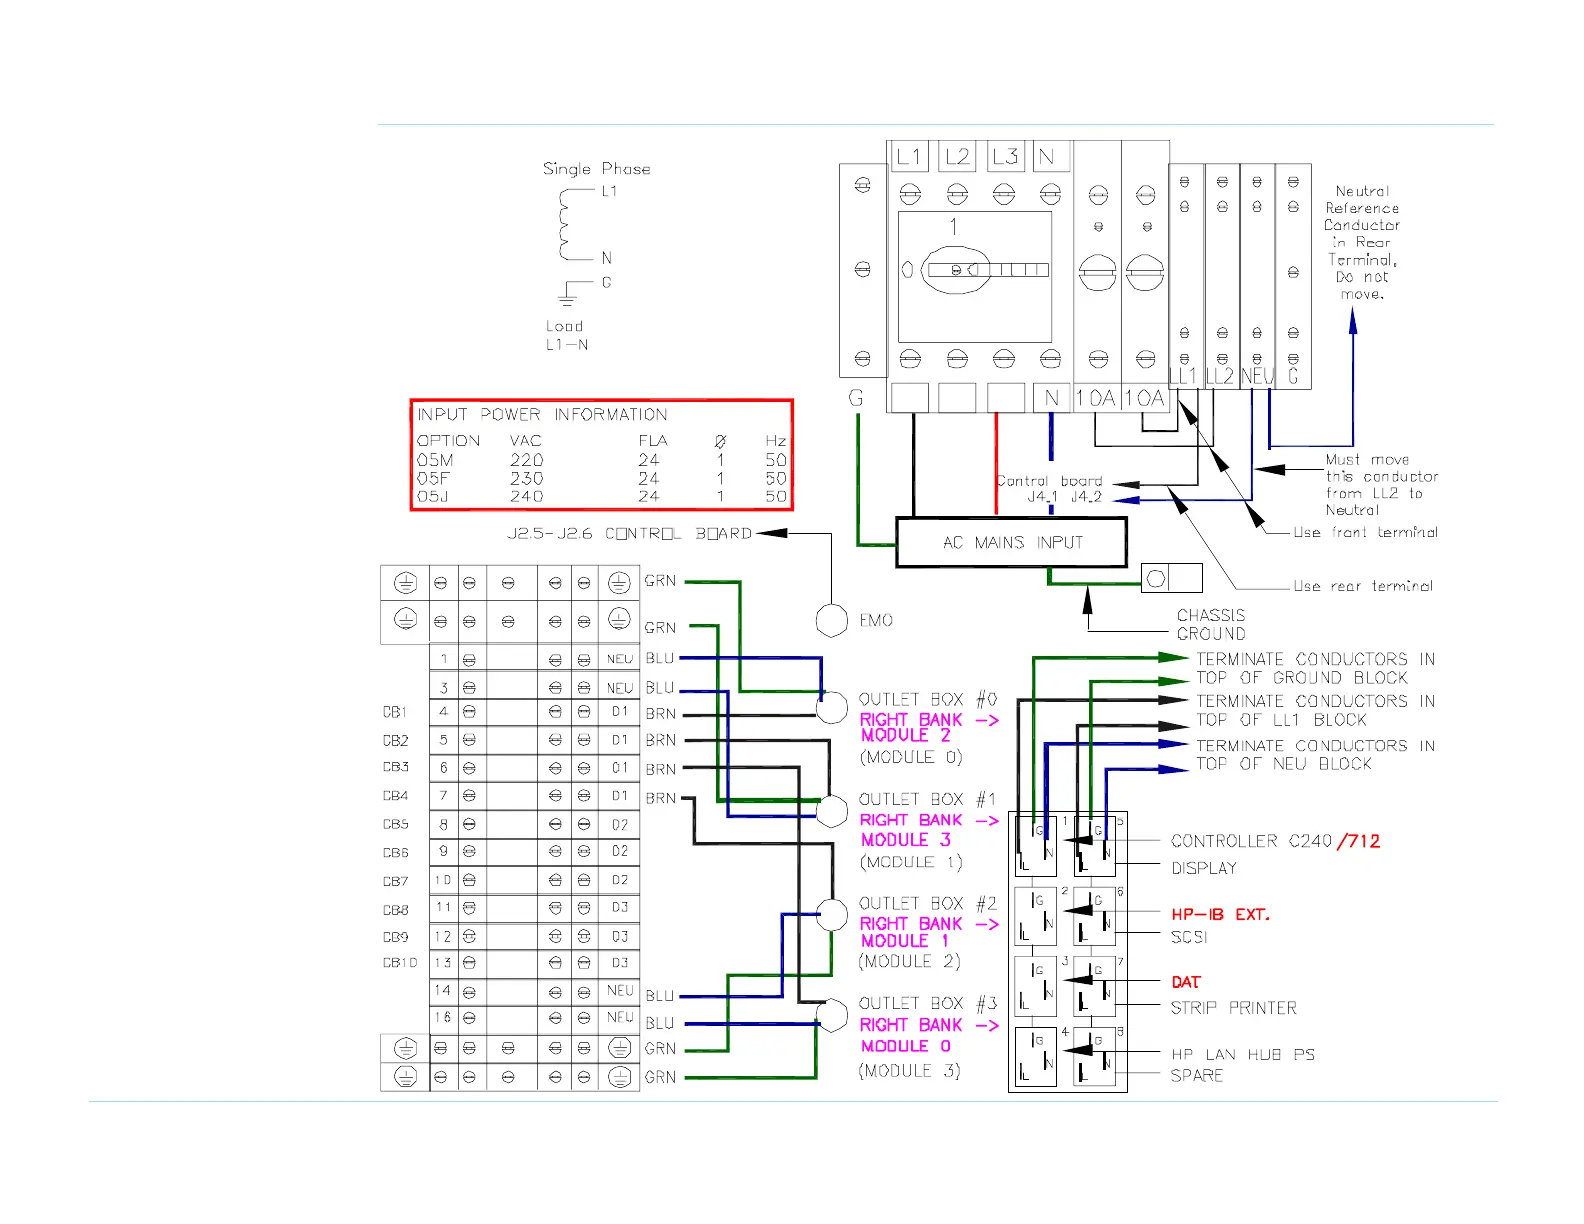Click the 'Control board J4.1 J4.2' label
1584x1224 pixels.
coord(1050,488)
